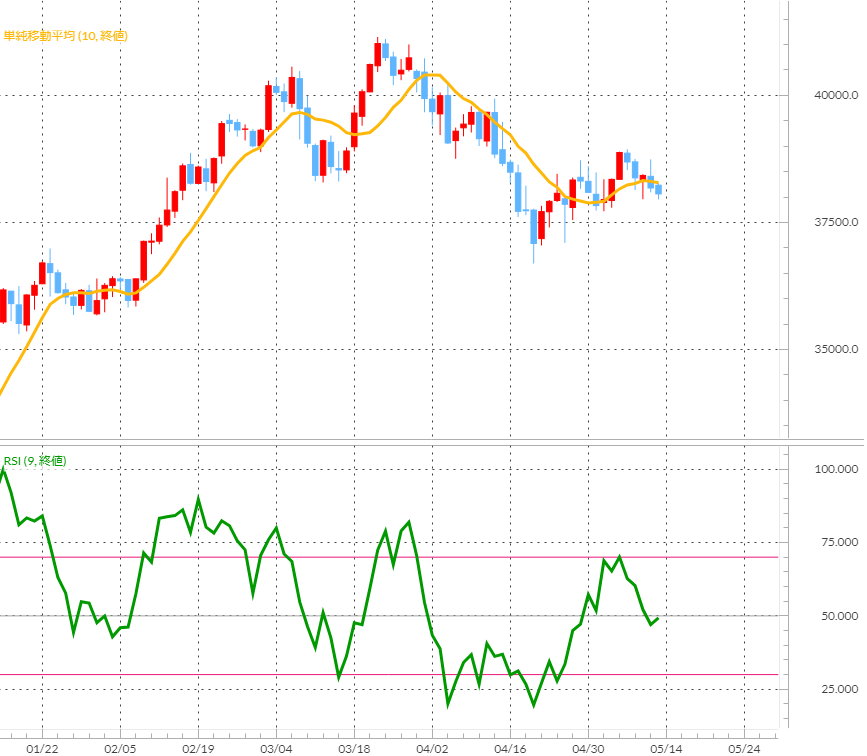Select the simple moving average (10, 終値) label
Viewport: 867px width, 756px height.
[66, 36]
